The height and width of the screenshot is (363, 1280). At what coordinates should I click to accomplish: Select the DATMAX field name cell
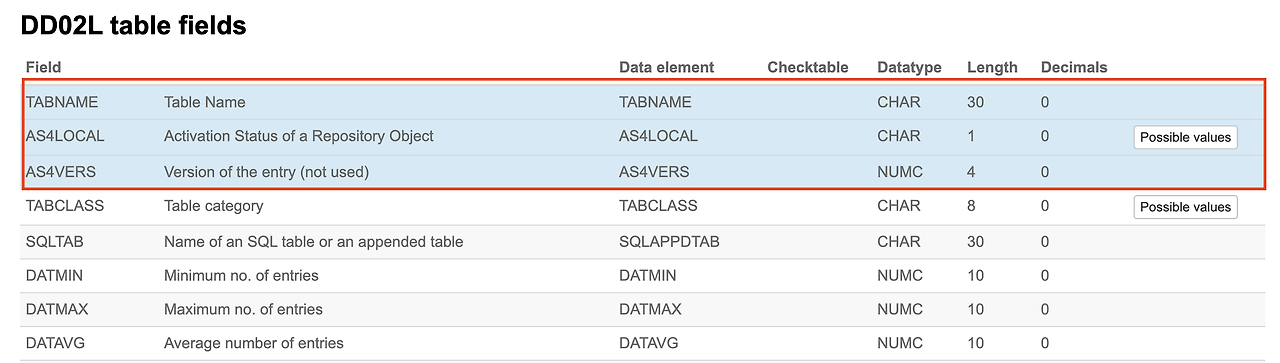click(x=57, y=309)
